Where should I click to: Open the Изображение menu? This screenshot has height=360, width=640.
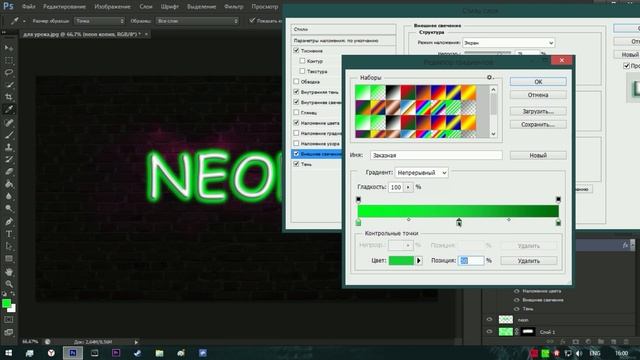(112, 7)
